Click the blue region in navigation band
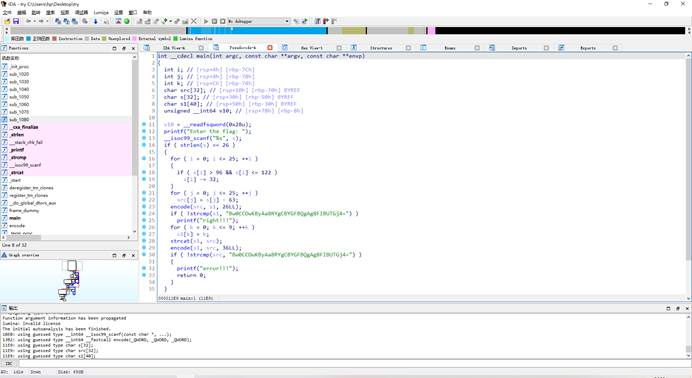This screenshot has height=378, width=692. point(257,30)
